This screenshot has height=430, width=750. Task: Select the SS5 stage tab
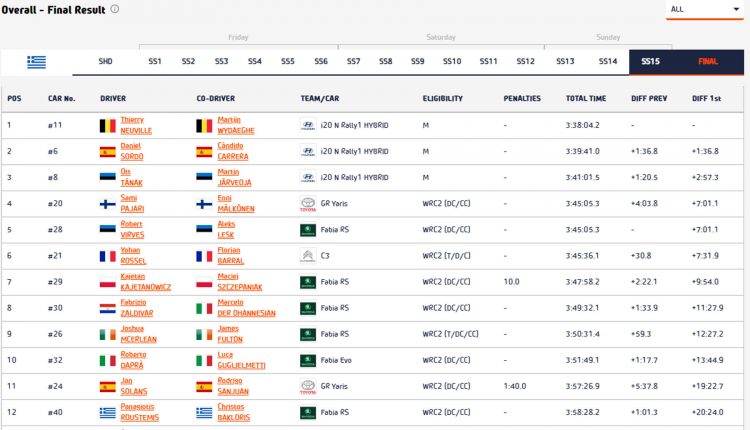(287, 61)
